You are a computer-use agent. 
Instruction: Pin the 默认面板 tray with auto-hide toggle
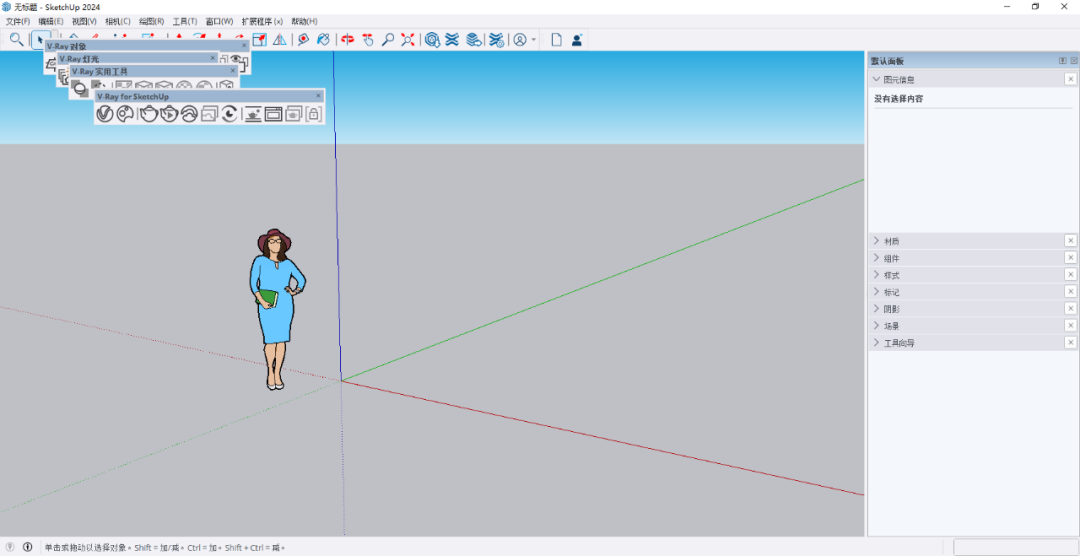click(1062, 61)
